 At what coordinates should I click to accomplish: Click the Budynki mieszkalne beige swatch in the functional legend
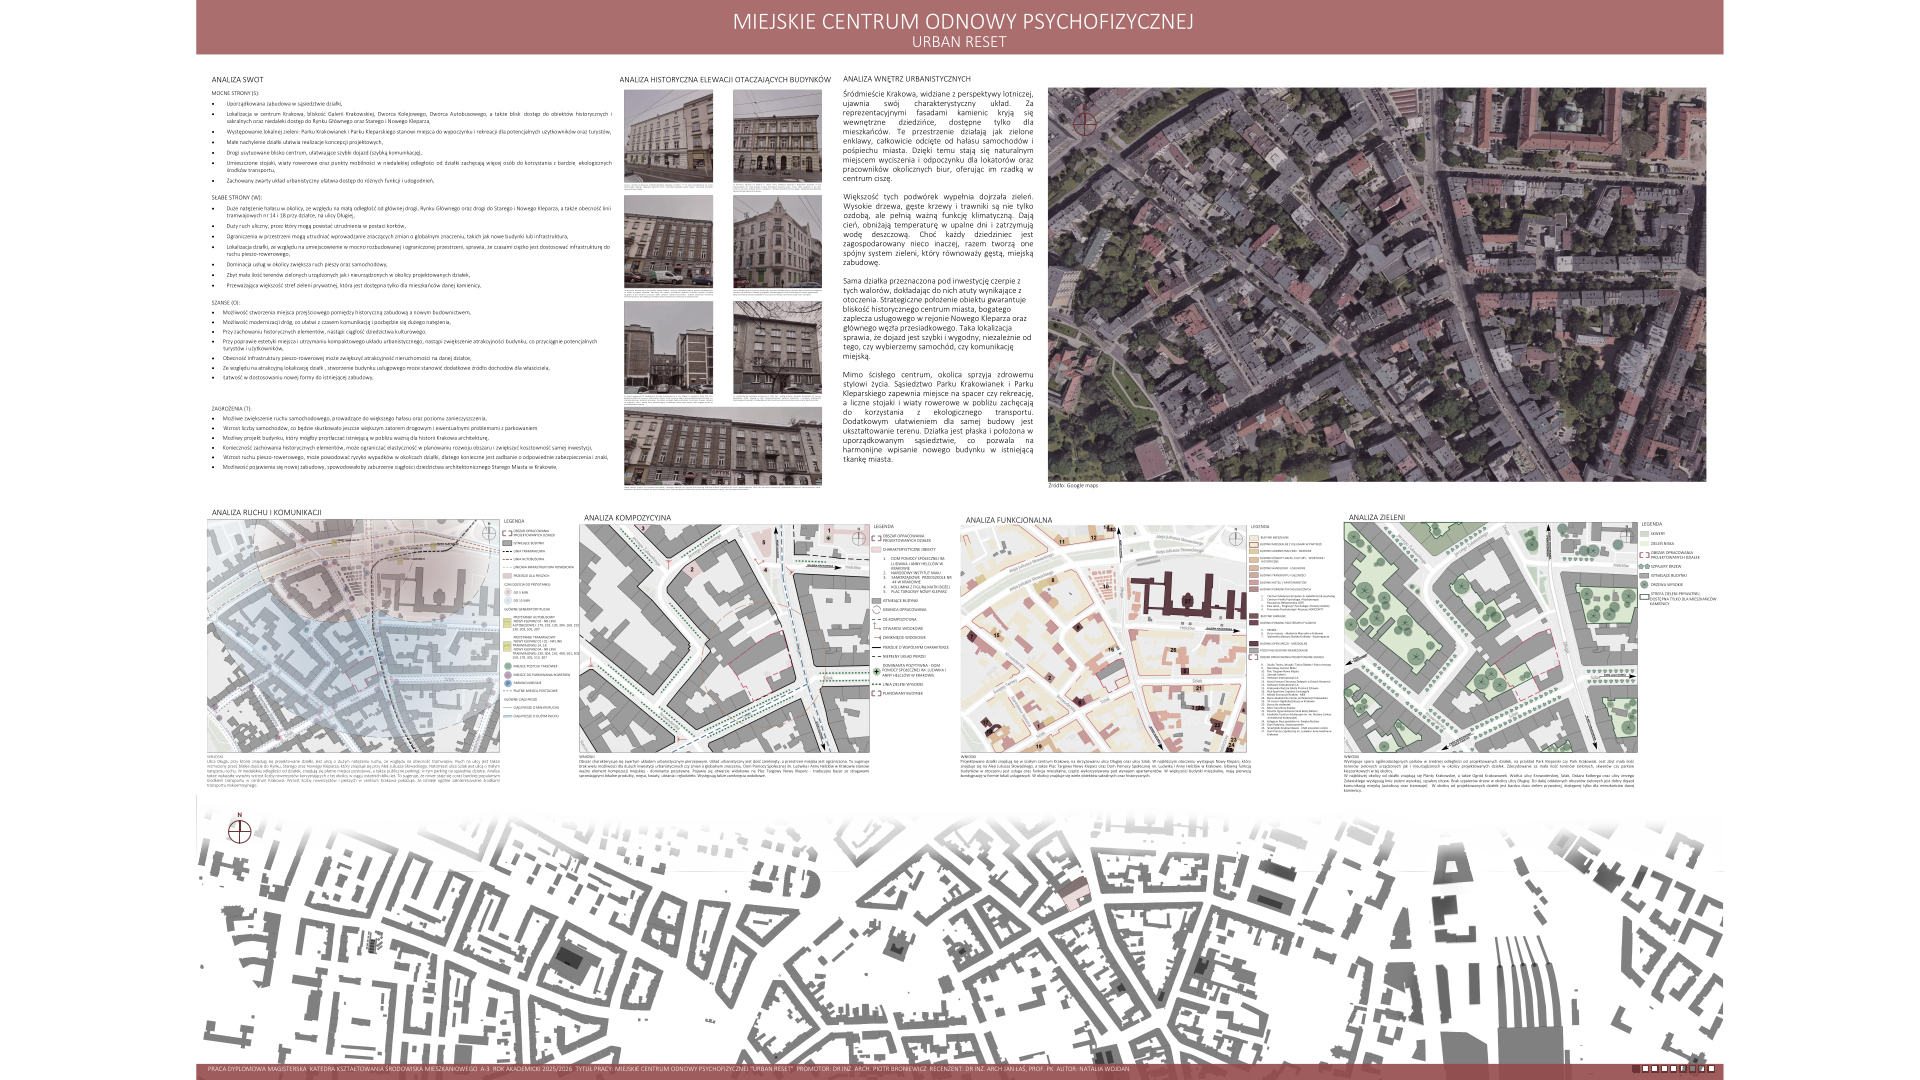tap(1254, 538)
